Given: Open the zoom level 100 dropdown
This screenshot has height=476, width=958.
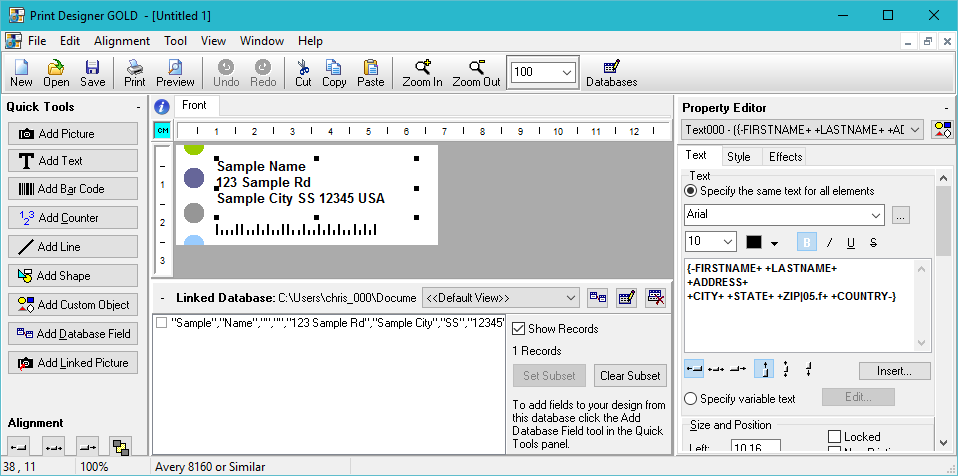Looking at the screenshot, I should [x=567, y=72].
